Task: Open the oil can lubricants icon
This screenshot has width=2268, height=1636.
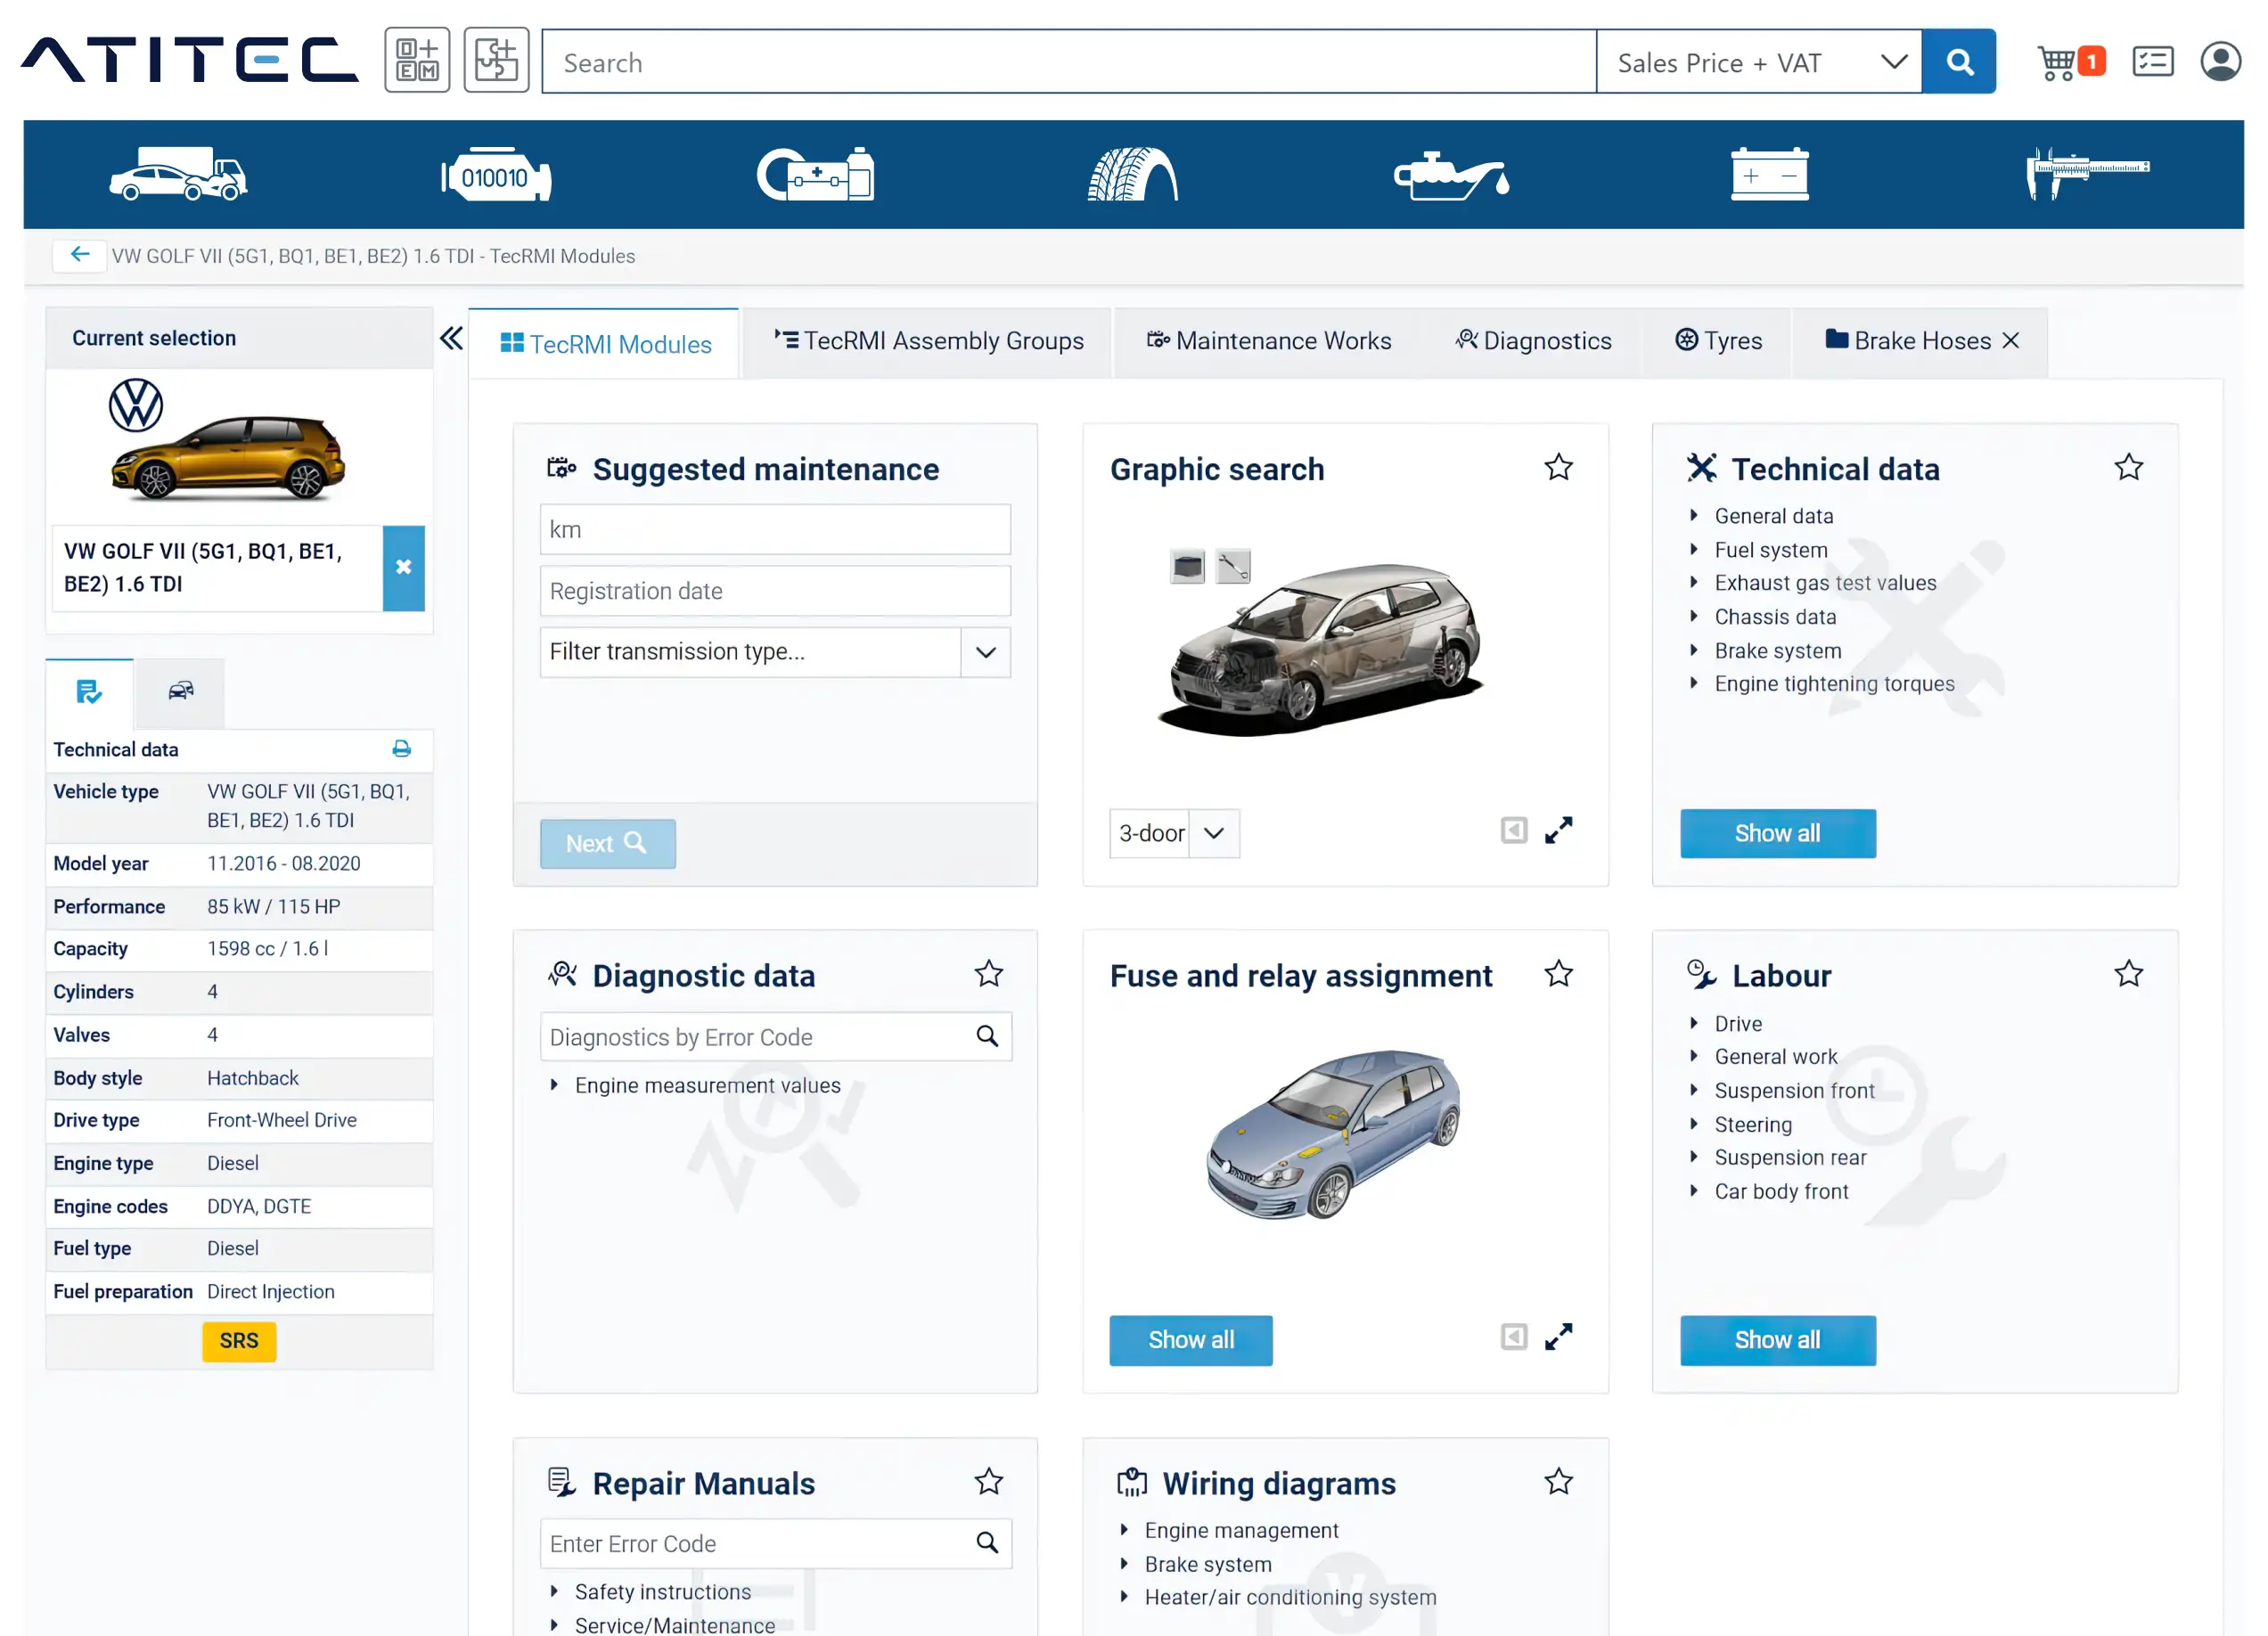Action: pos(1451,176)
